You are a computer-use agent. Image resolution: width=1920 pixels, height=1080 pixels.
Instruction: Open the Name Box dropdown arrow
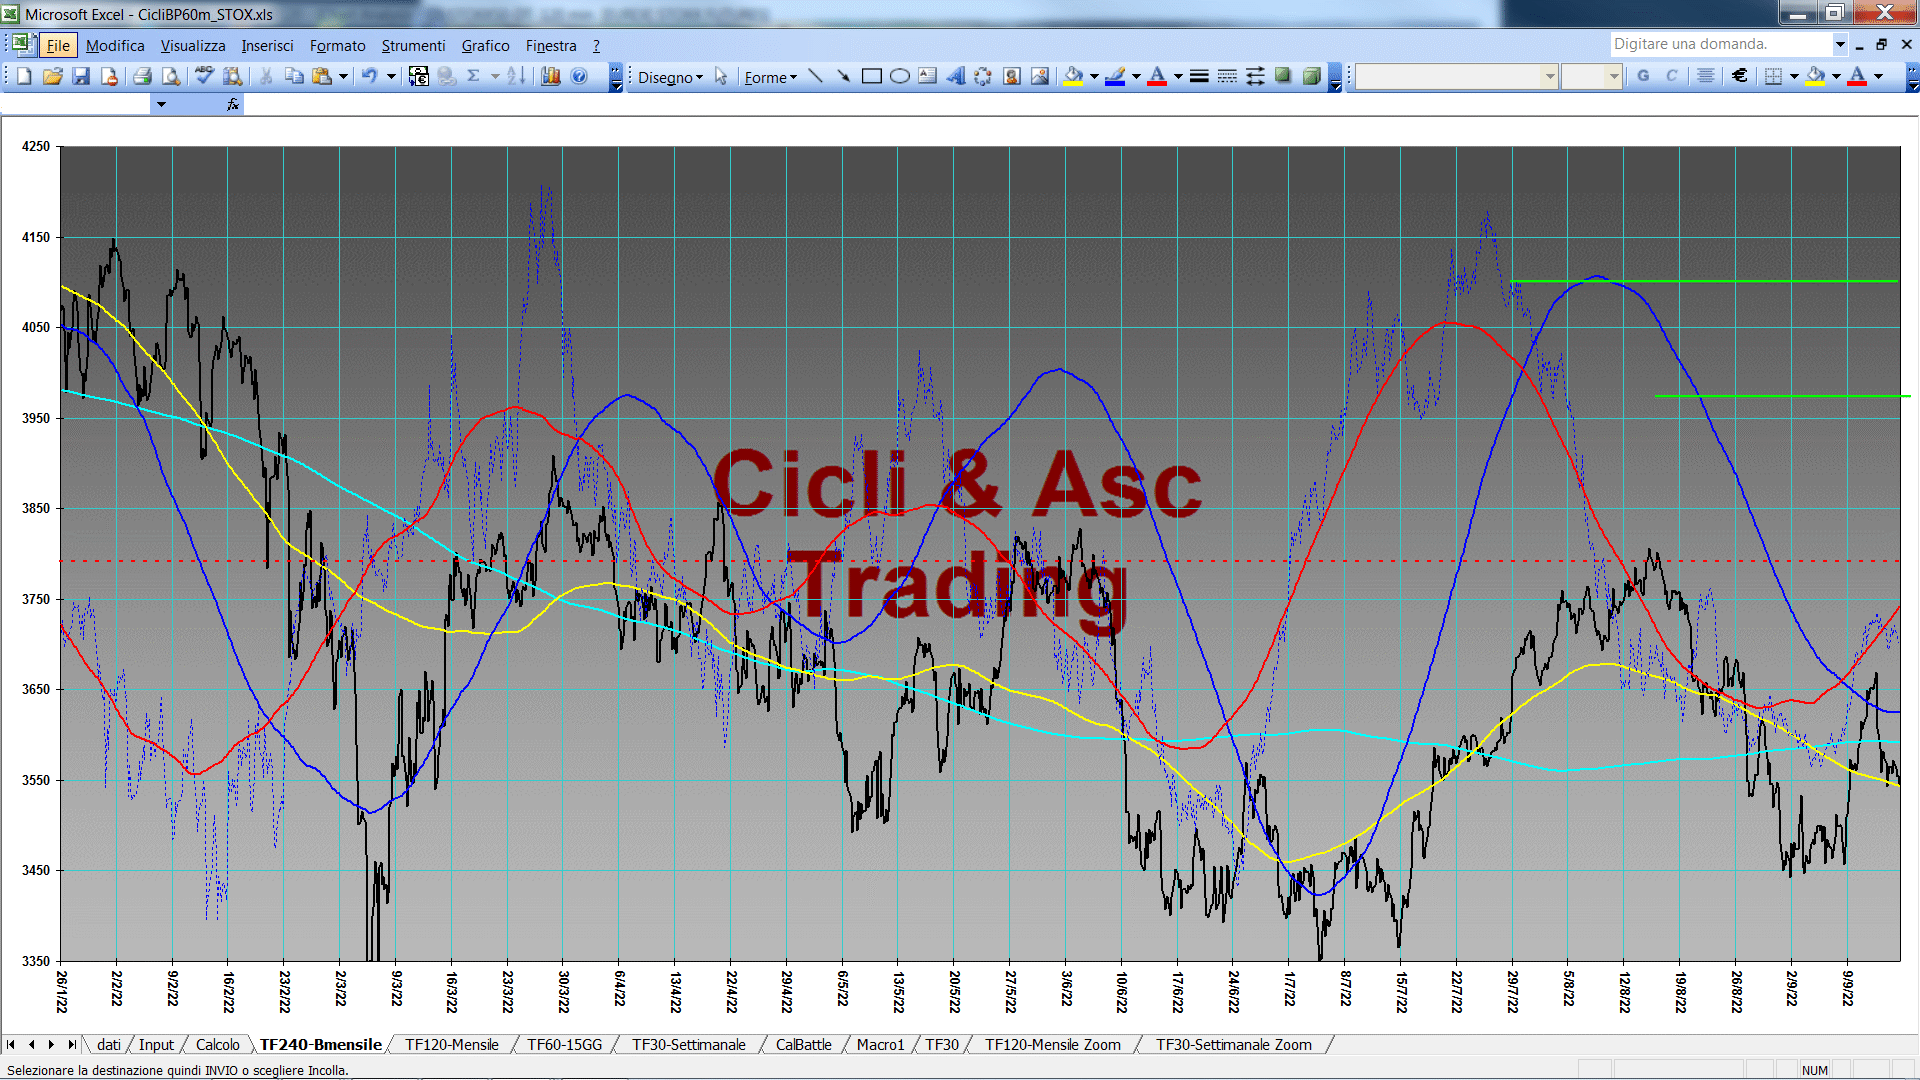[161, 104]
